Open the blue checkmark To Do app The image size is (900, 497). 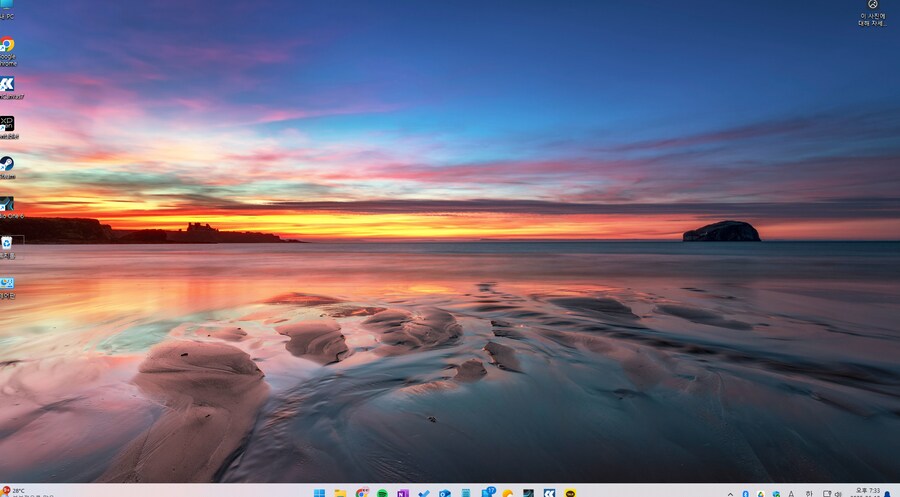tap(424, 493)
